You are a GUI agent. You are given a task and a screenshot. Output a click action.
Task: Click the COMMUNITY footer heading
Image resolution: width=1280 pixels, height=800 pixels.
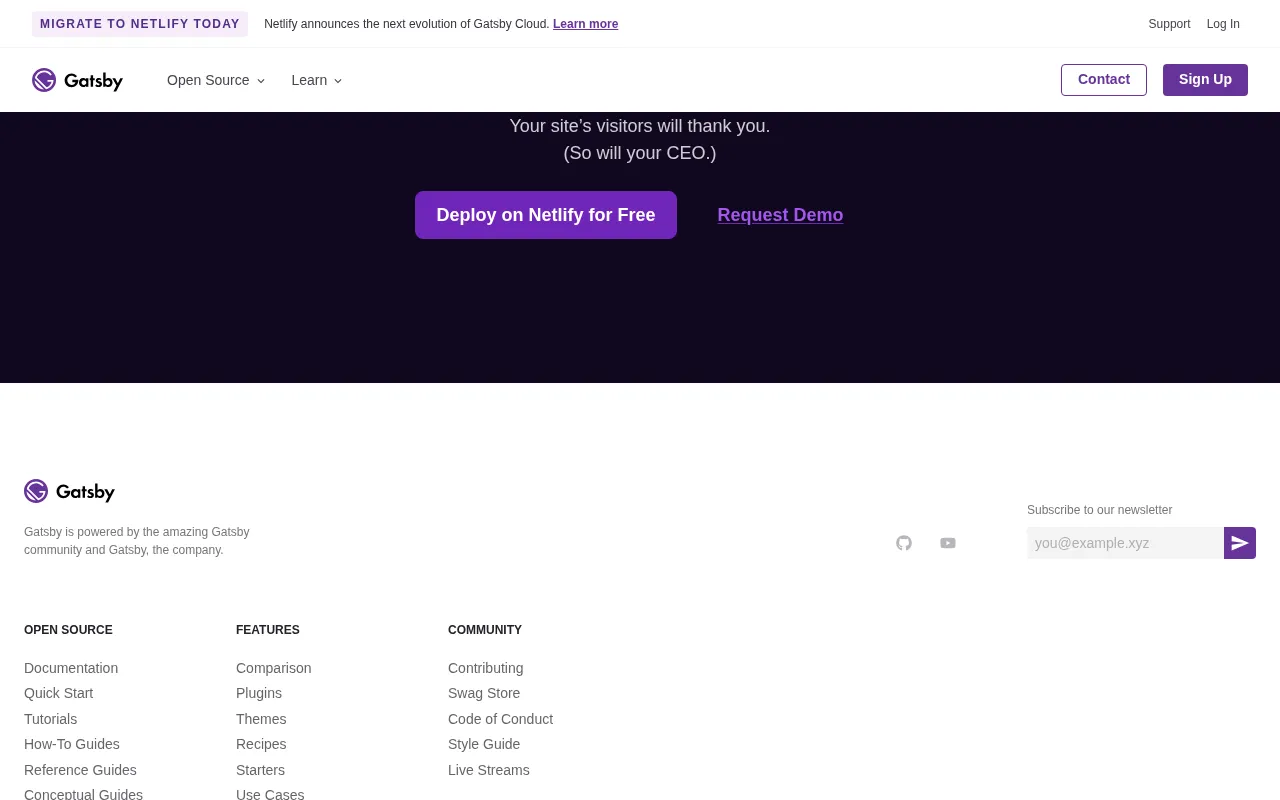click(485, 630)
